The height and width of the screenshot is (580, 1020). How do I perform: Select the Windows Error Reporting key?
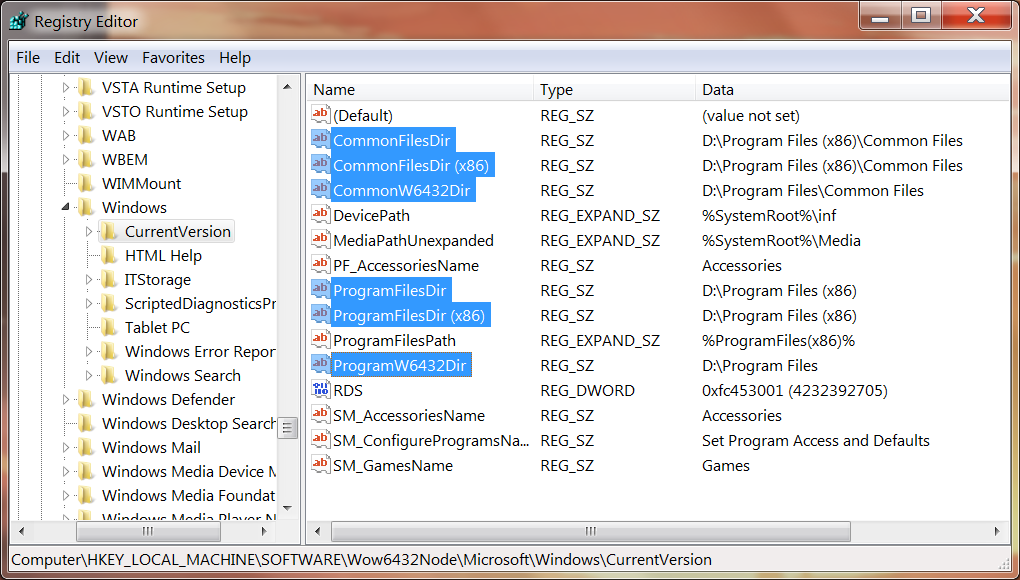[200, 351]
